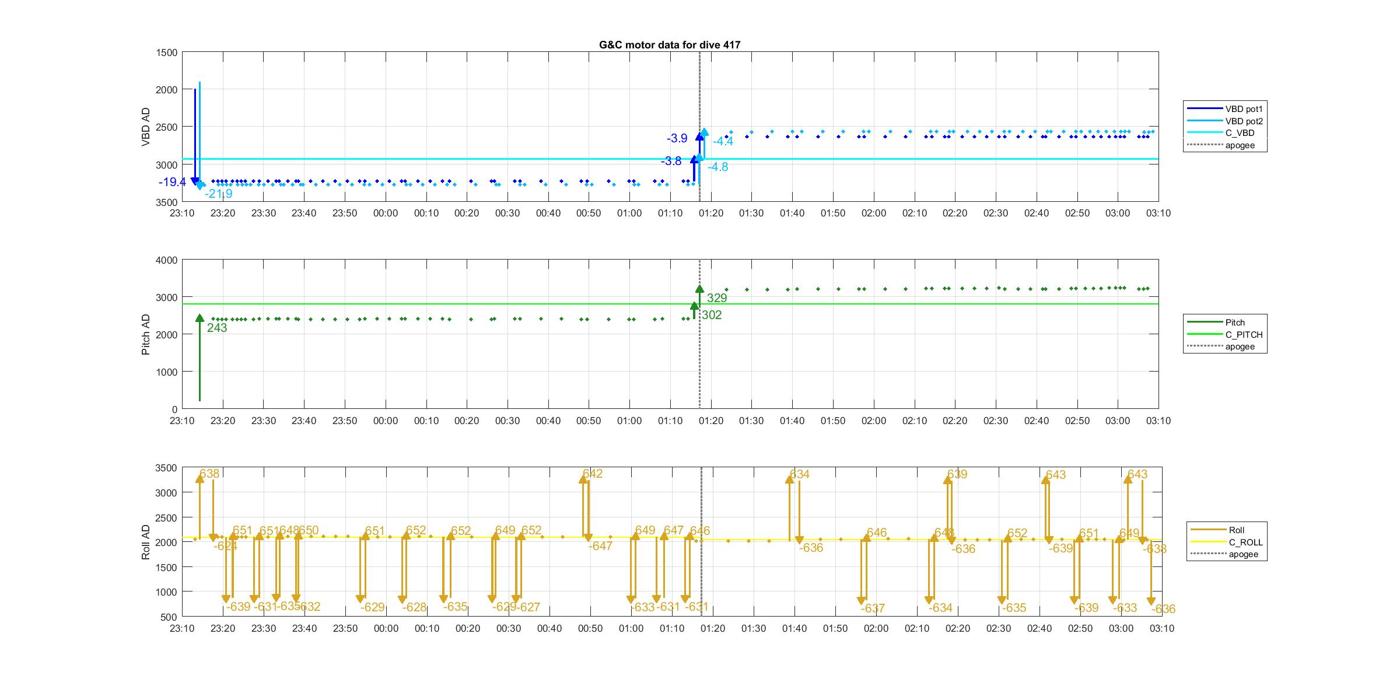Click the 'VBD AD' y-axis label

pos(146,127)
